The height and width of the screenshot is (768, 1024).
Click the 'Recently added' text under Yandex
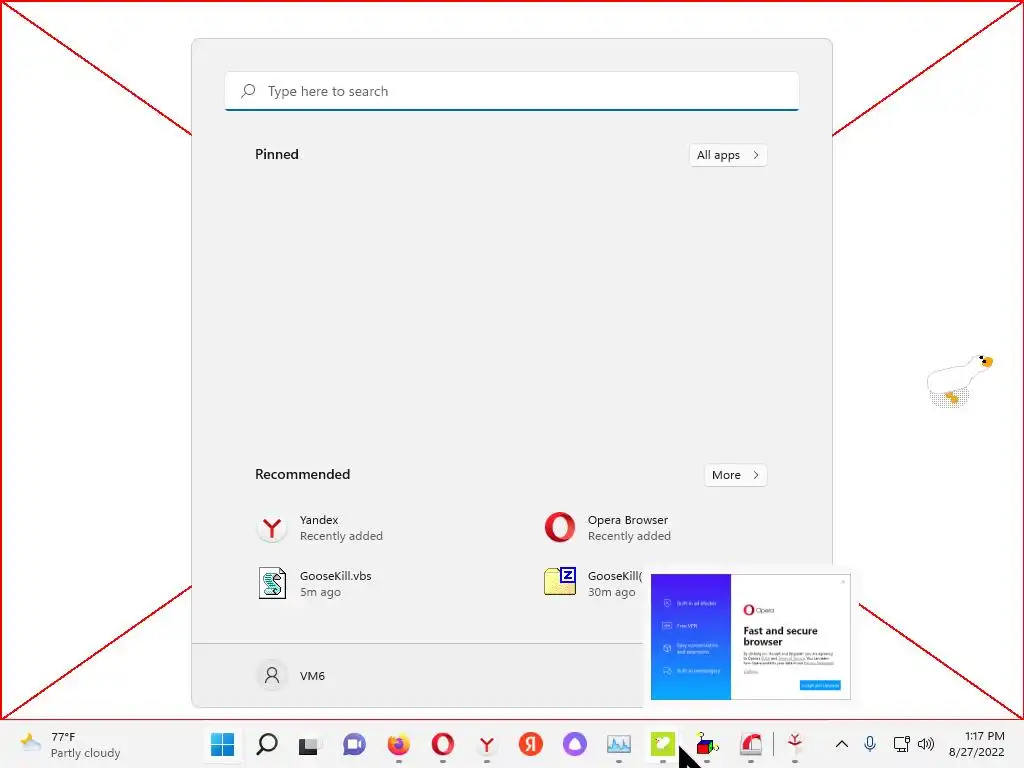tap(341, 536)
